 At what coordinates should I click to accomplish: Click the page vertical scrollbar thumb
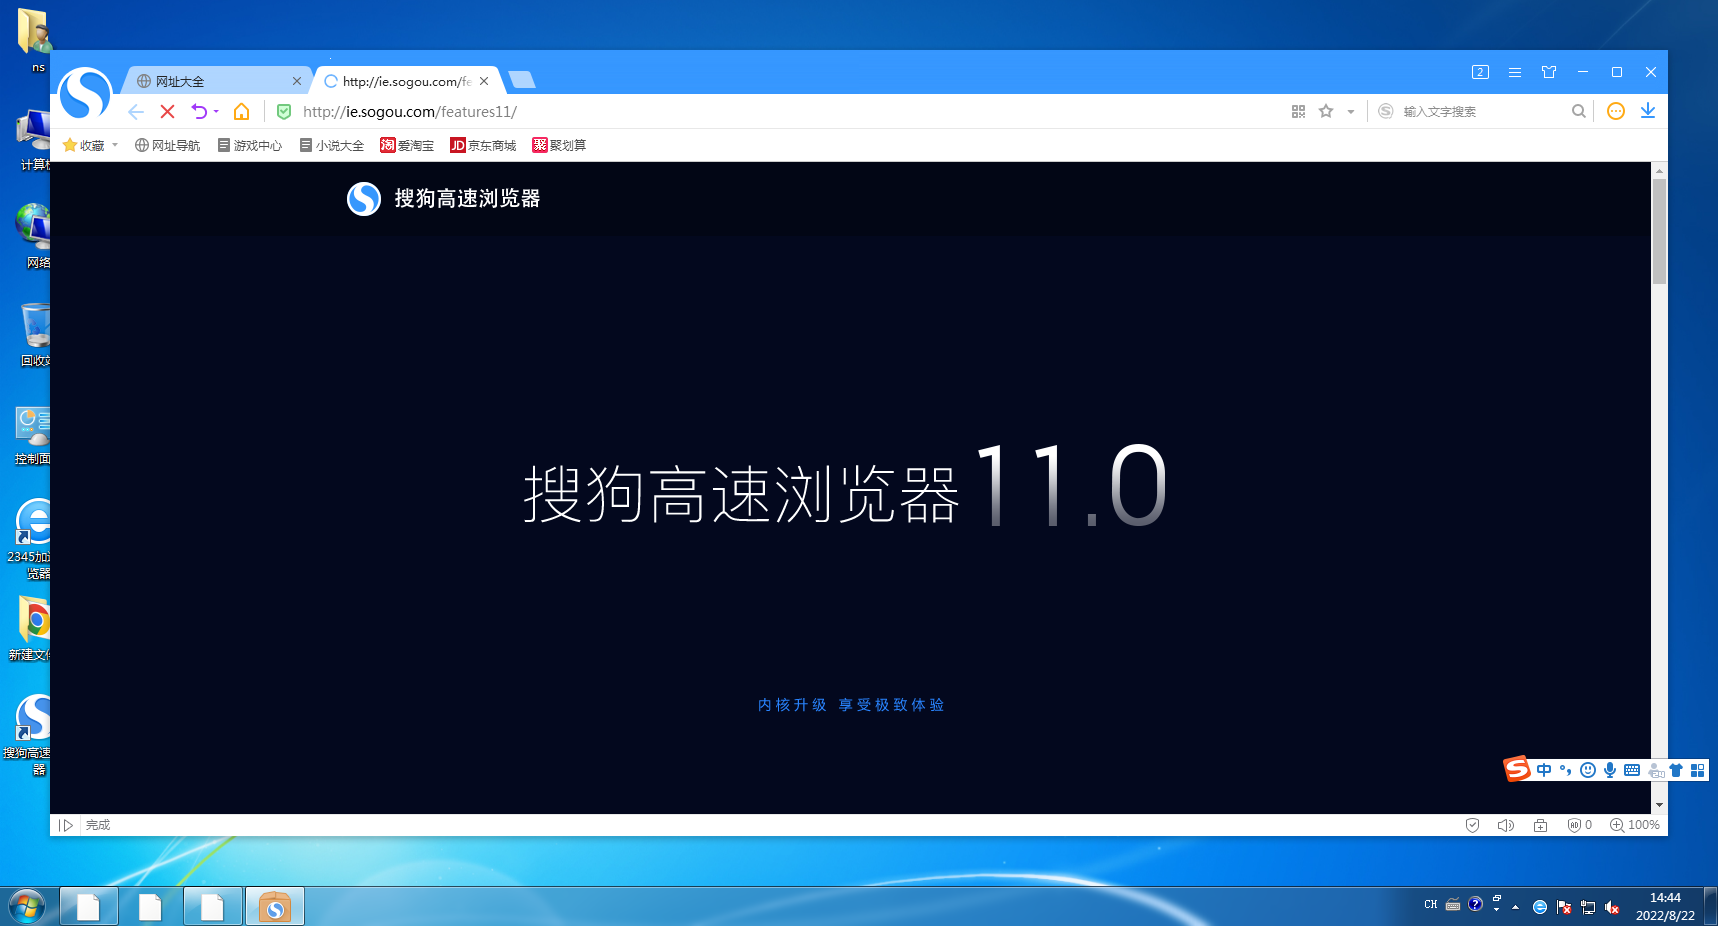click(1659, 231)
